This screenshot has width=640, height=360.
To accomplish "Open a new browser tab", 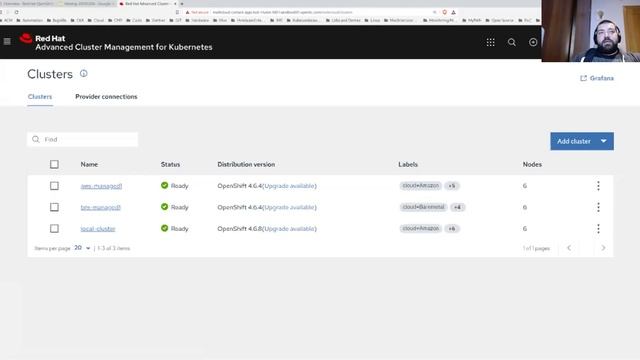I will pos(182,4).
